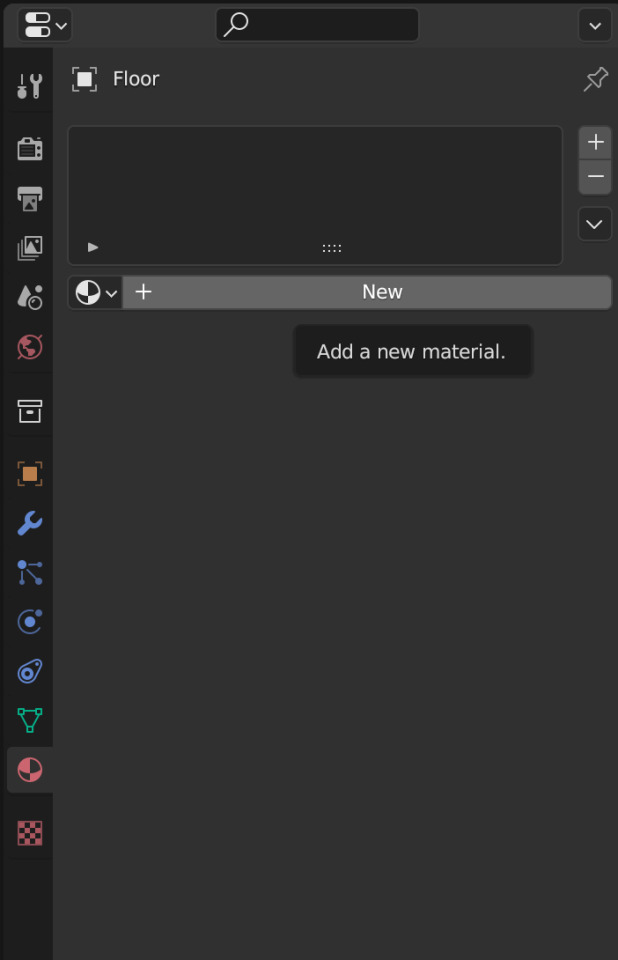Browse materials with the sphere dropdown
618x960 pixels.
pyautogui.click(x=96, y=293)
